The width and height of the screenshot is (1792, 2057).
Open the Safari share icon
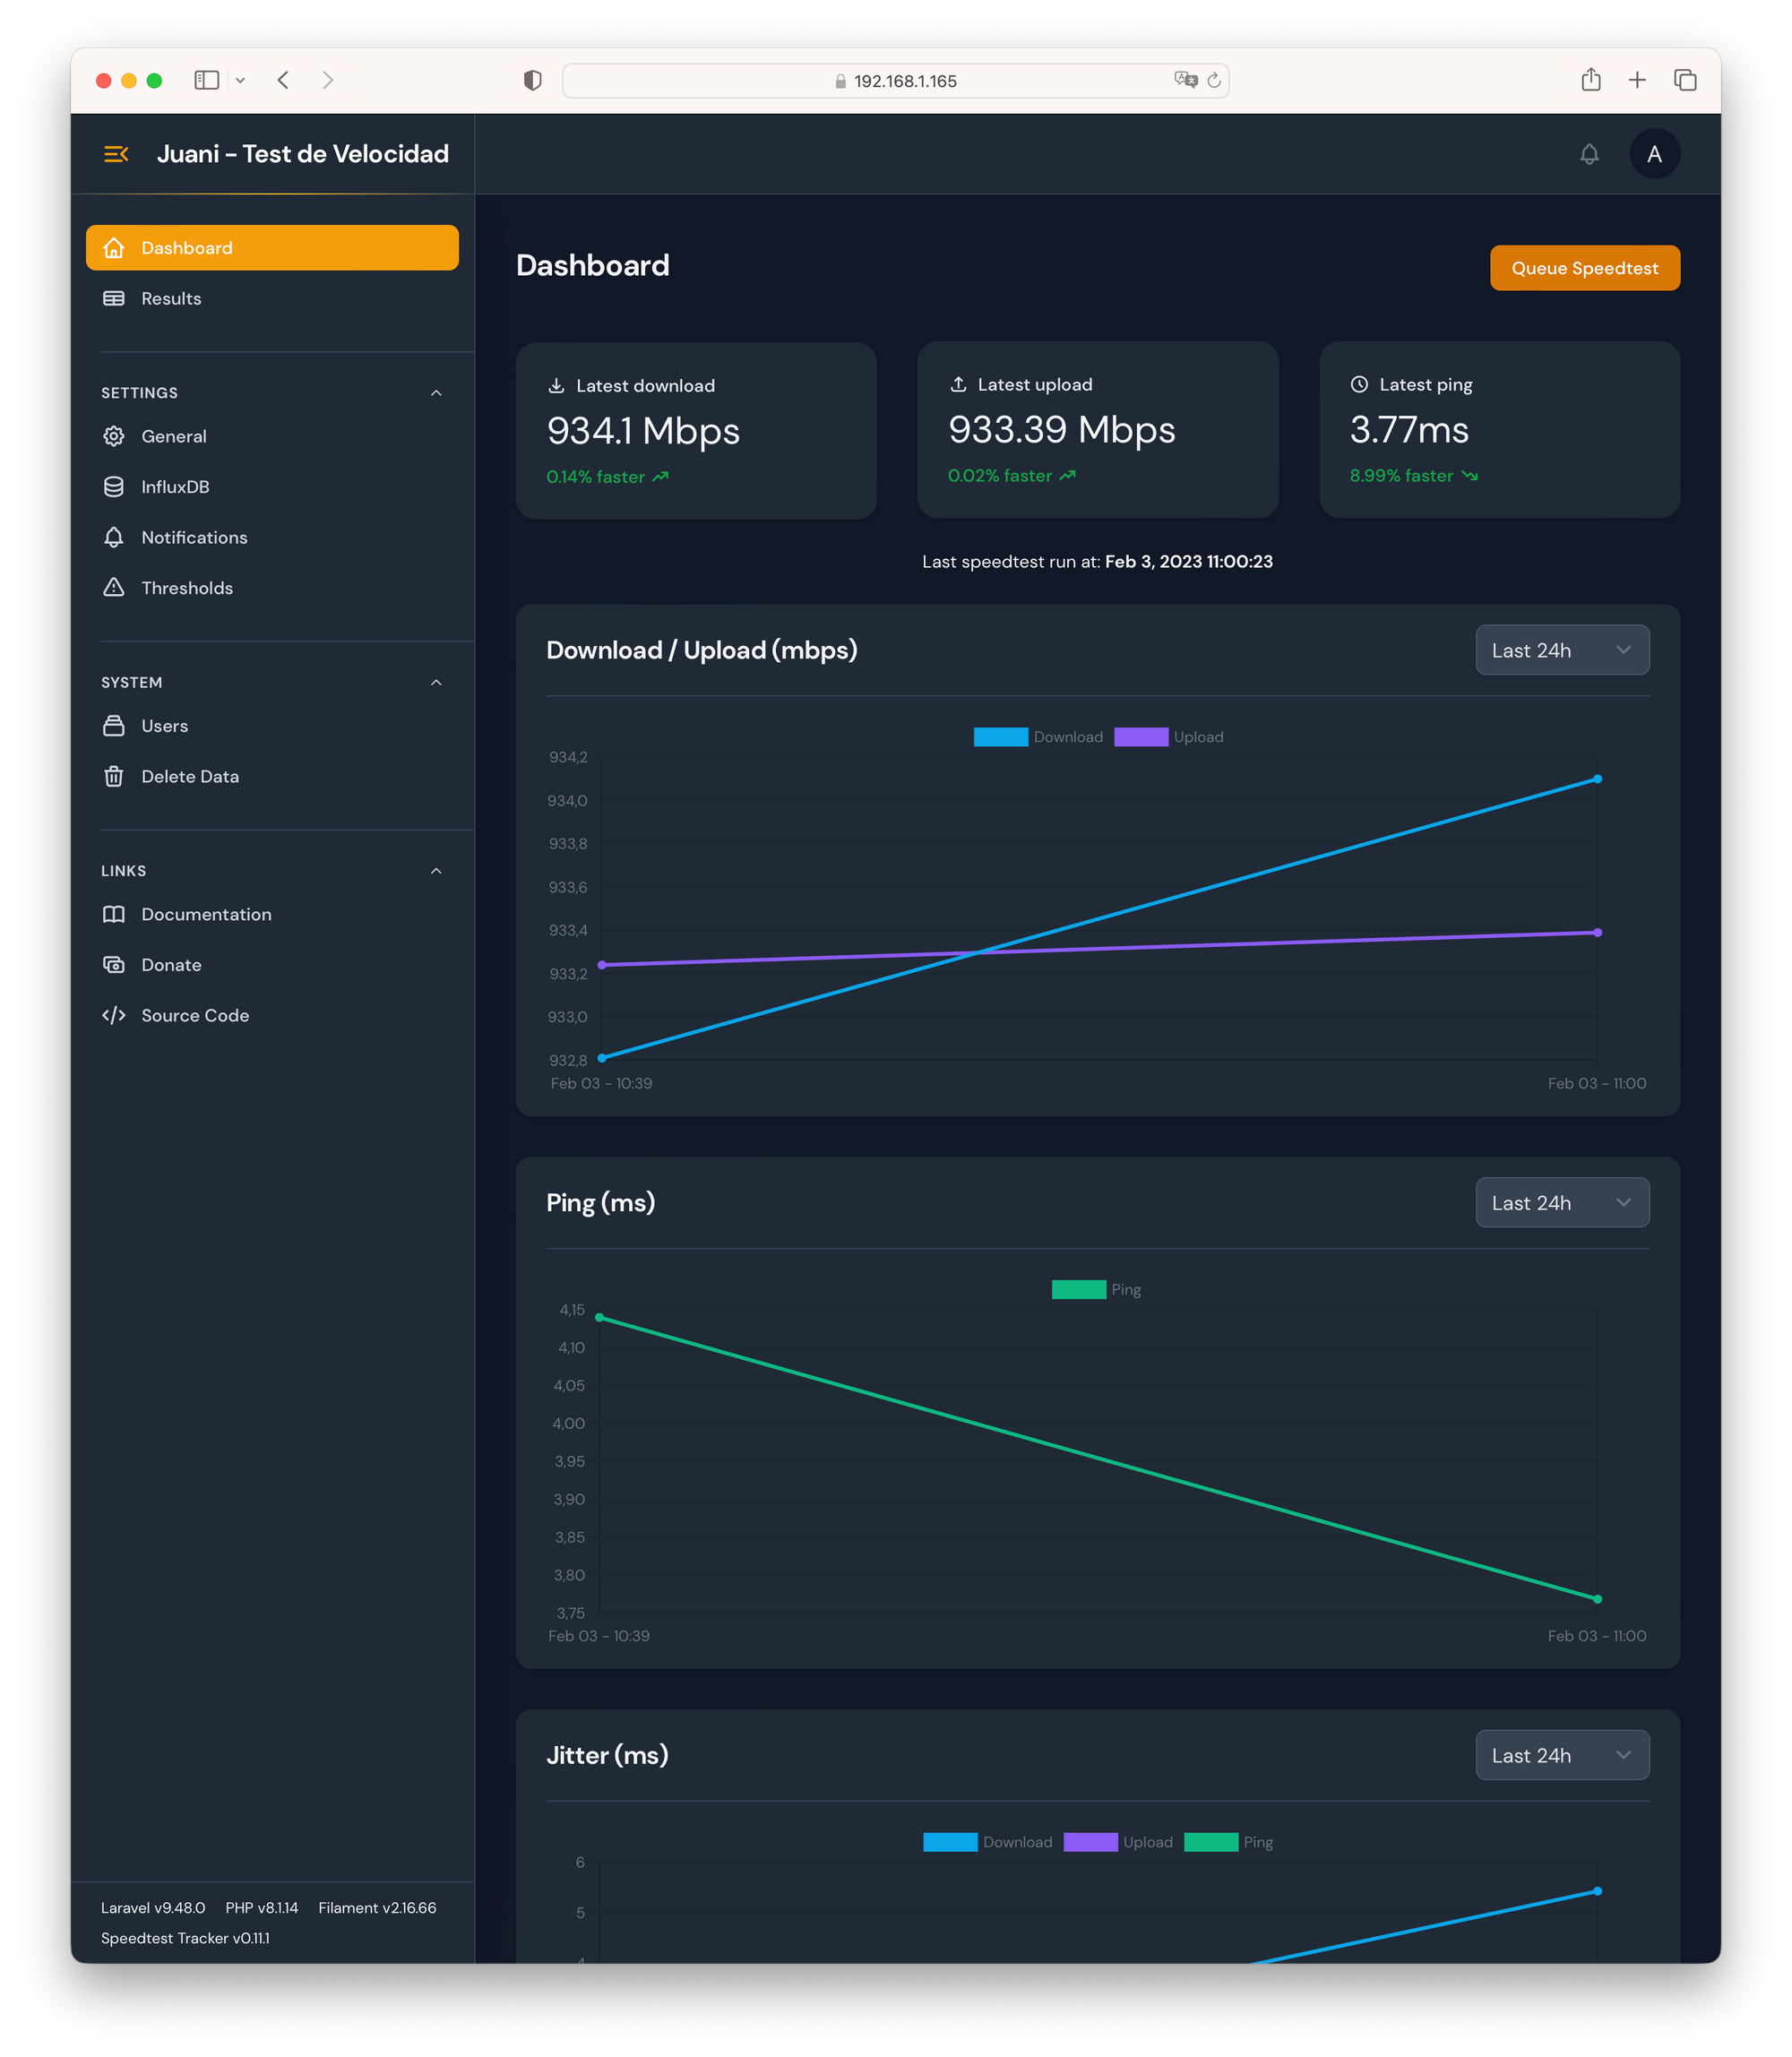coord(1591,79)
